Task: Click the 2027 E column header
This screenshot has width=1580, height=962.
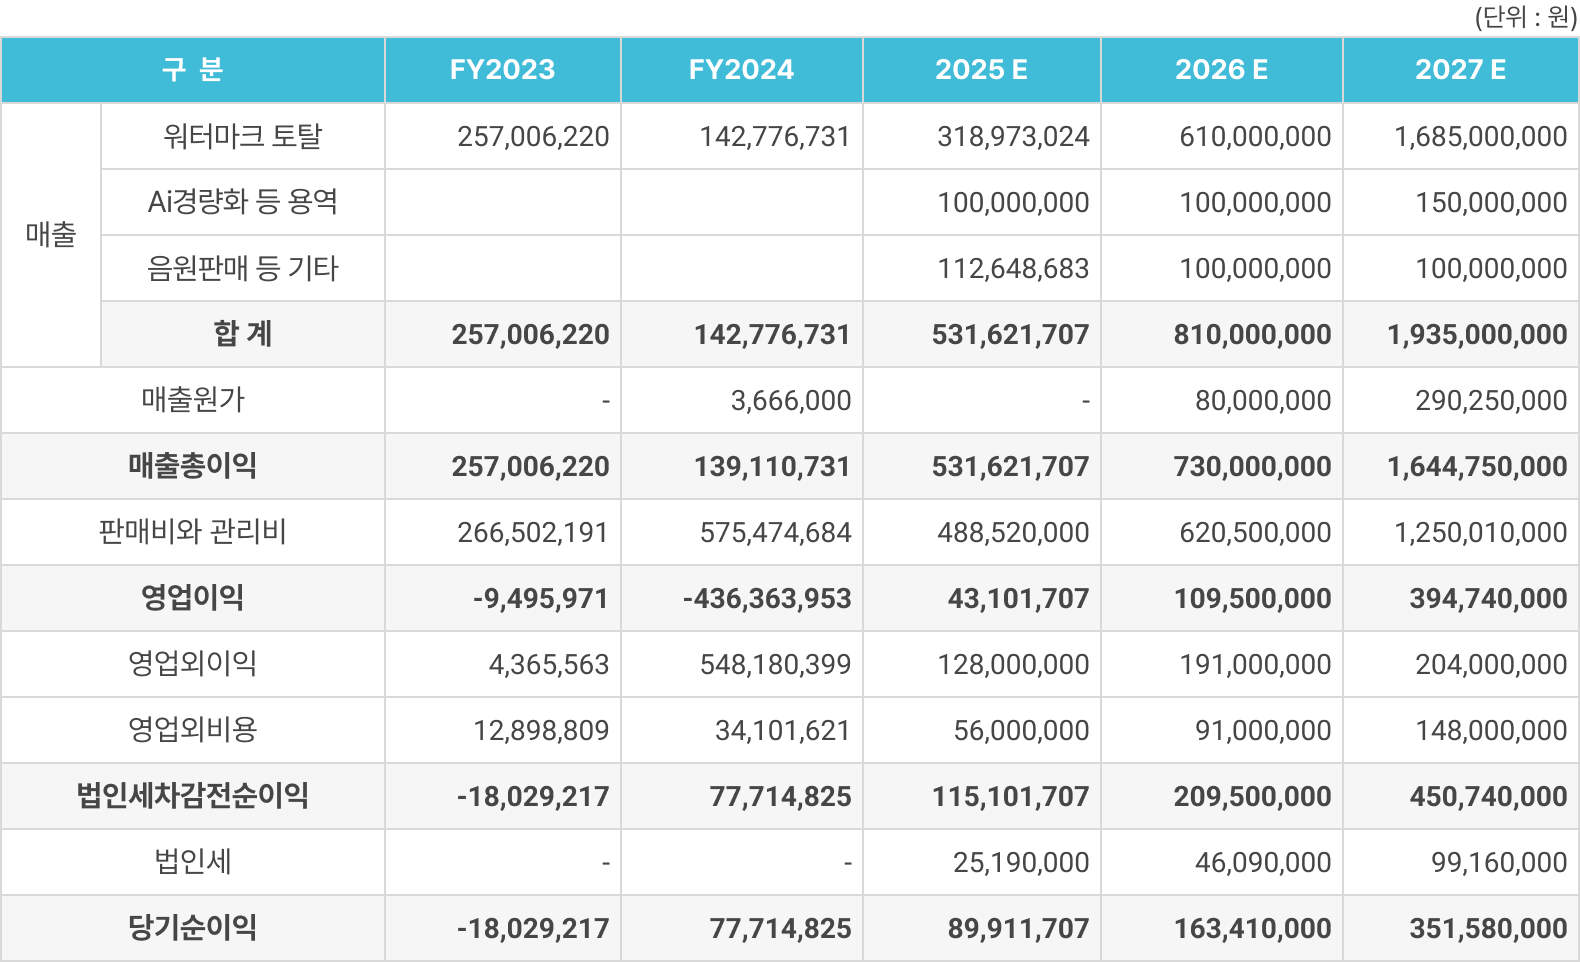Action: click(x=1460, y=70)
